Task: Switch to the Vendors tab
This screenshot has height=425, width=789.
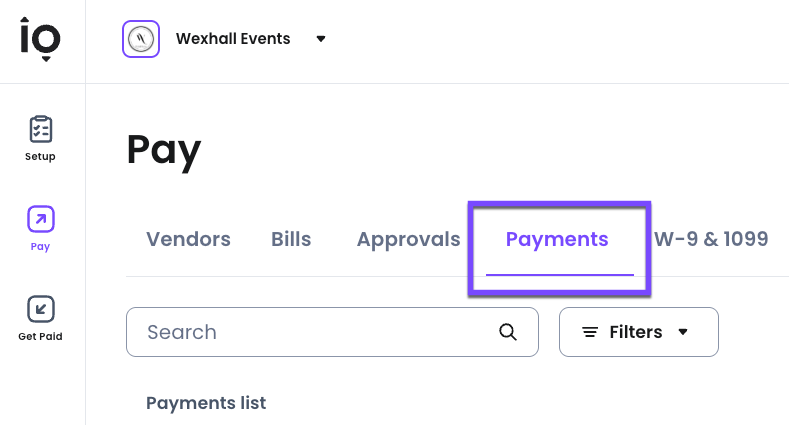Action: [188, 240]
